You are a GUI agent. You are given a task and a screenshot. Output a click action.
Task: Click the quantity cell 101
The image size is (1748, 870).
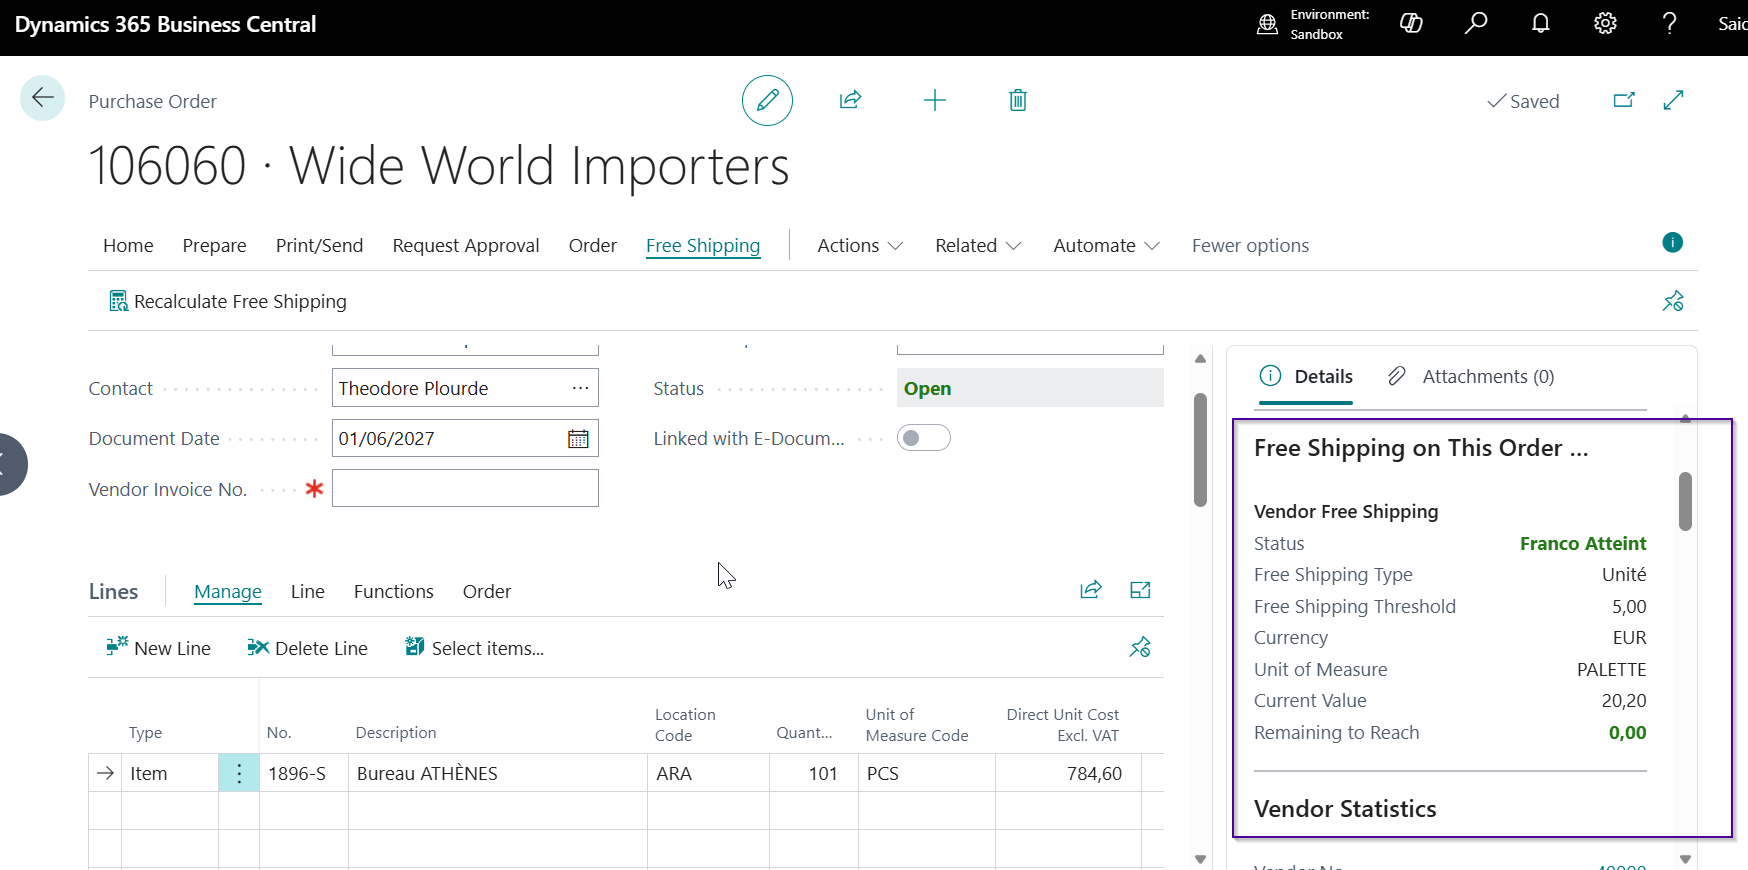click(813, 773)
